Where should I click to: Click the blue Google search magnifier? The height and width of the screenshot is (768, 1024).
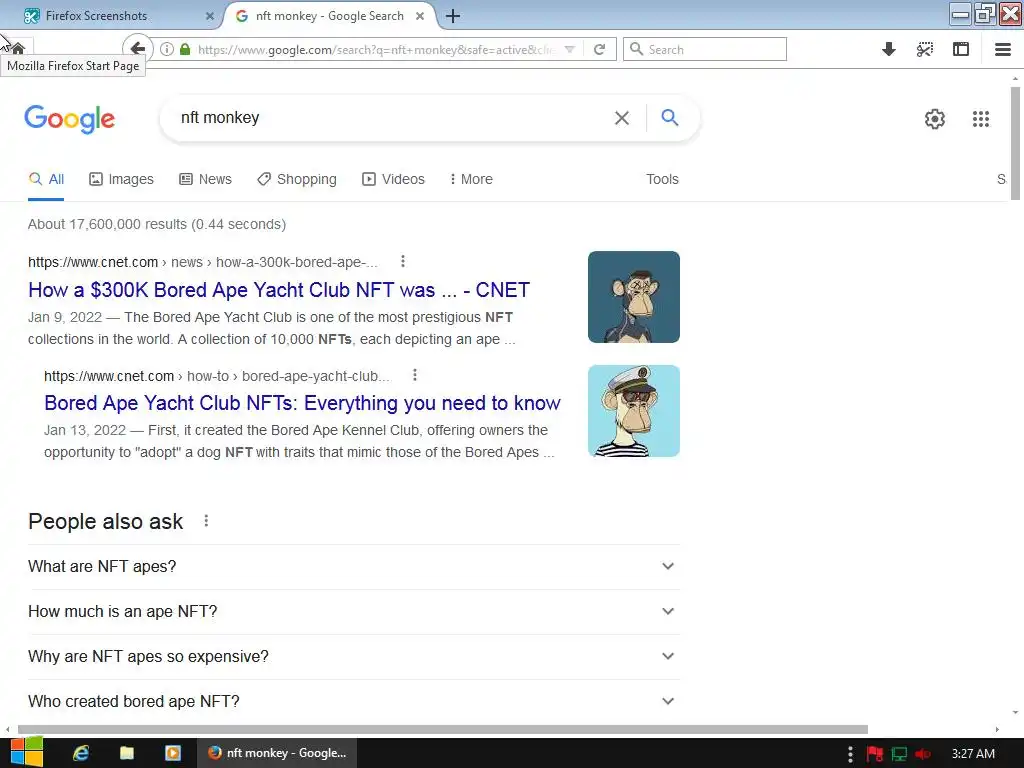point(669,118)
